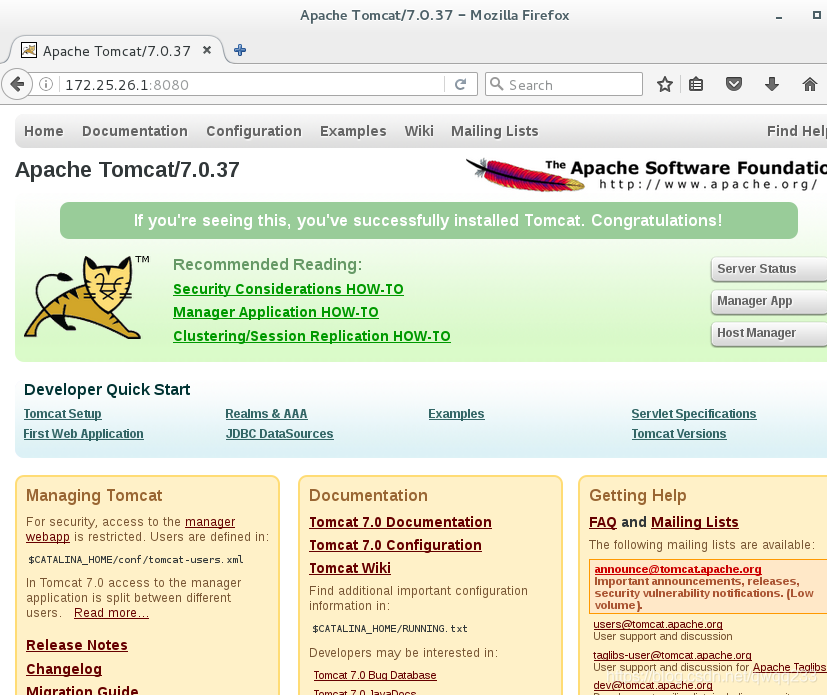Image resolution: width=827 pixels, height=695 pixels.
Task: Select the Apache Tomcat/7.0.37 browser tab
Action: (117, 51)
